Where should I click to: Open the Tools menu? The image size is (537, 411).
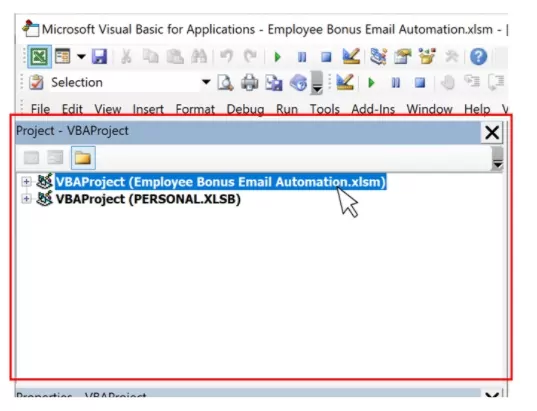(324, 109)
